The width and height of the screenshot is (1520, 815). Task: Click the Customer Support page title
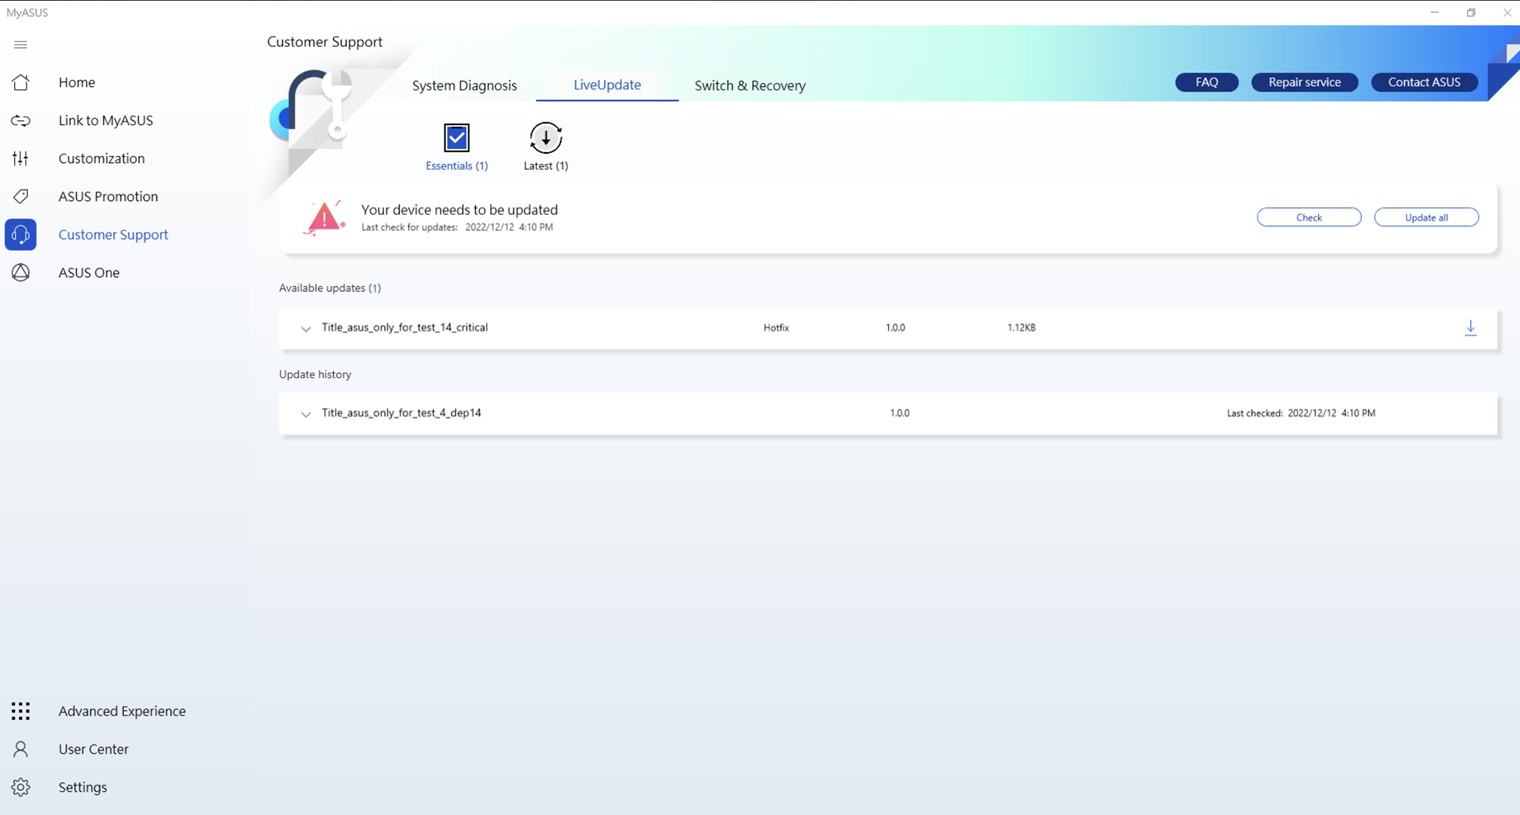click(325, 42)
